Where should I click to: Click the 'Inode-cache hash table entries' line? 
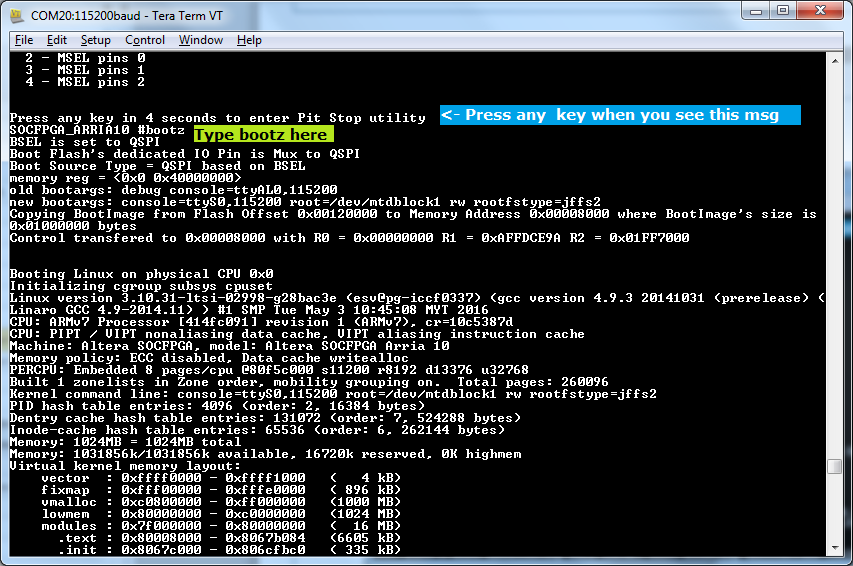pos(257,430)
